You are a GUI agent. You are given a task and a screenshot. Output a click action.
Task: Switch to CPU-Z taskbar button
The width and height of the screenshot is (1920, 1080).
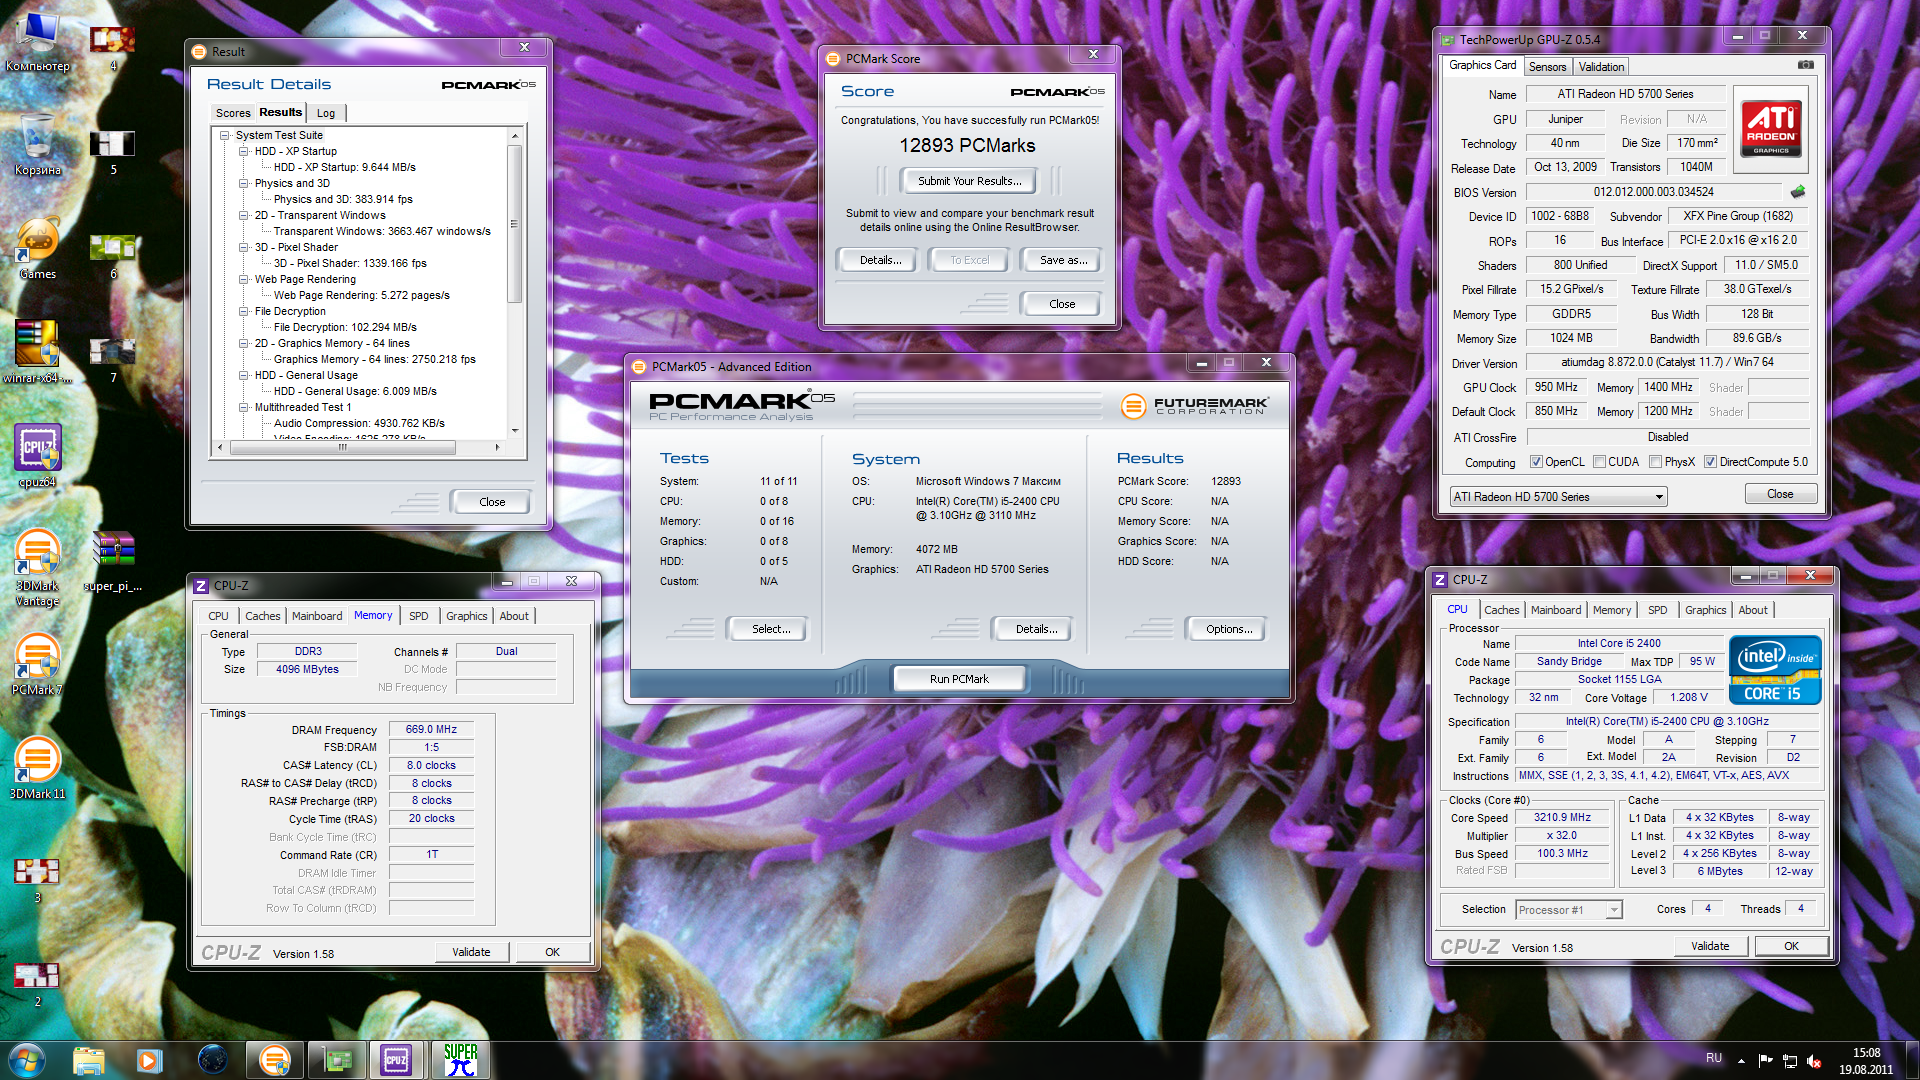(397, 1060)
